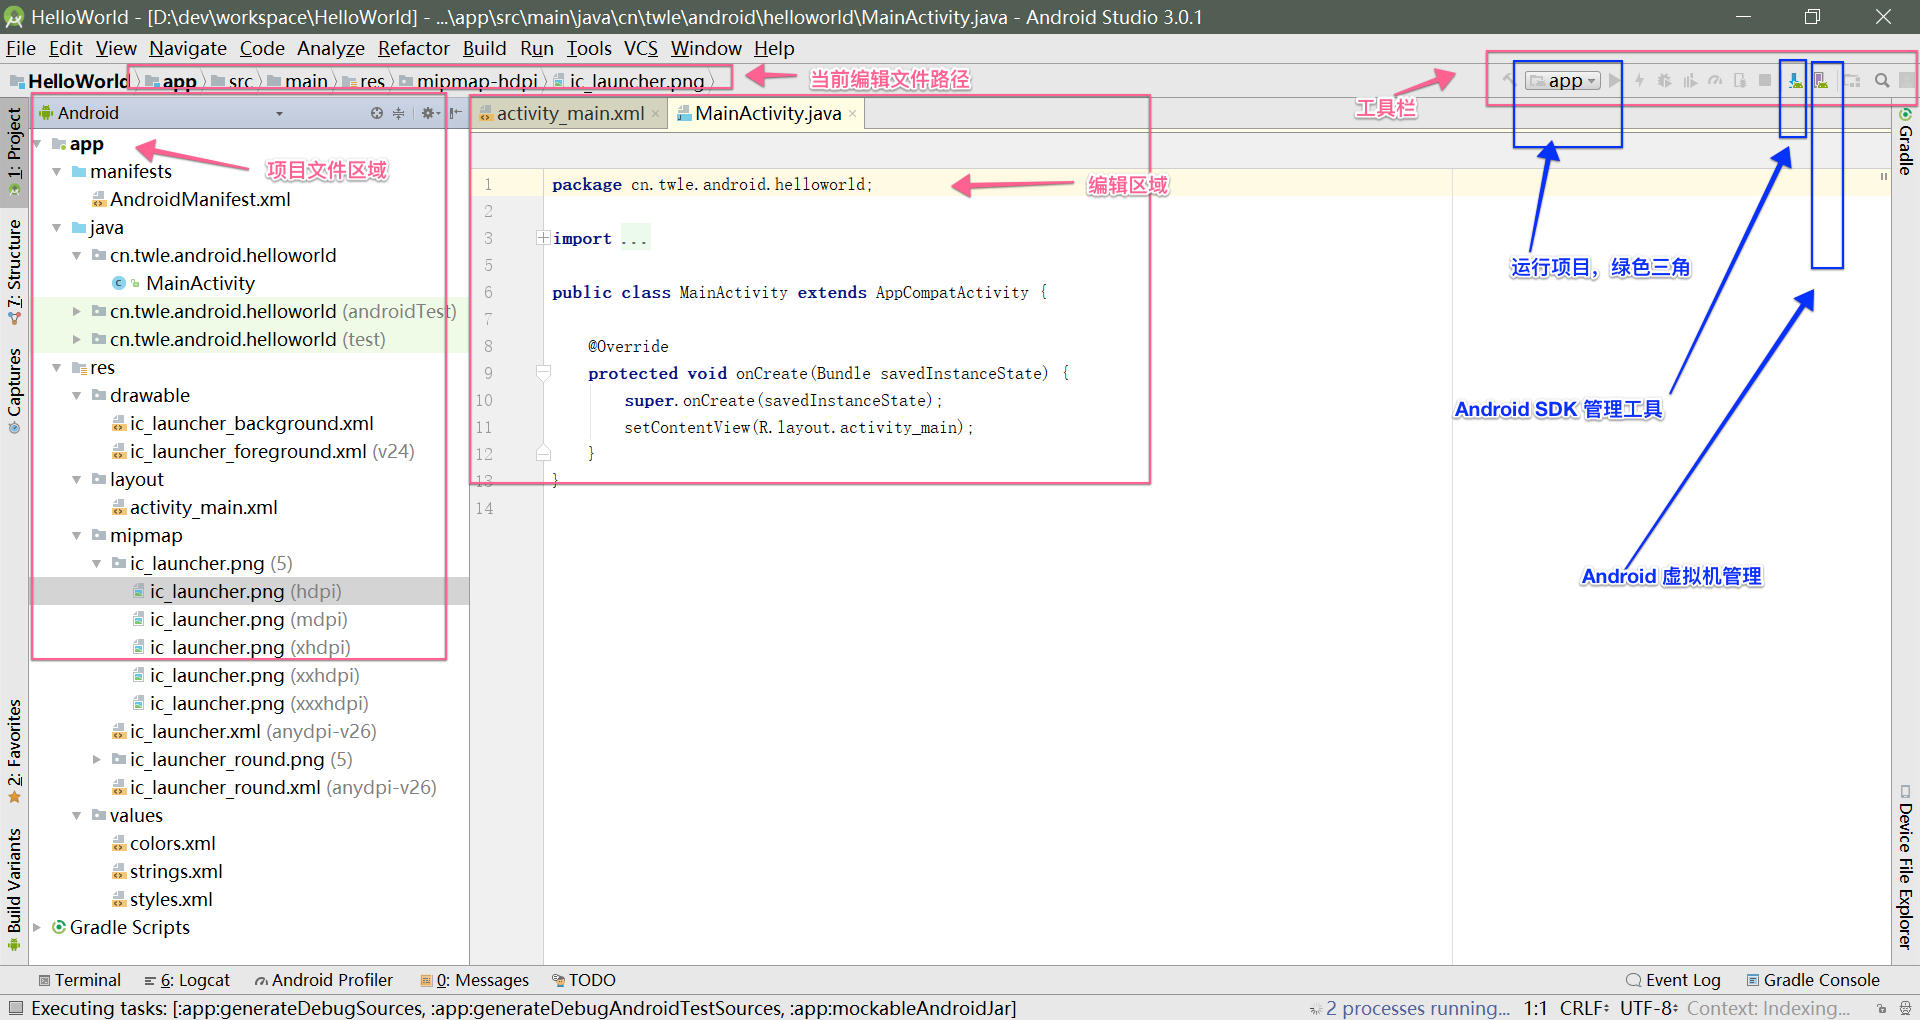Collapse the res folder

57,368
